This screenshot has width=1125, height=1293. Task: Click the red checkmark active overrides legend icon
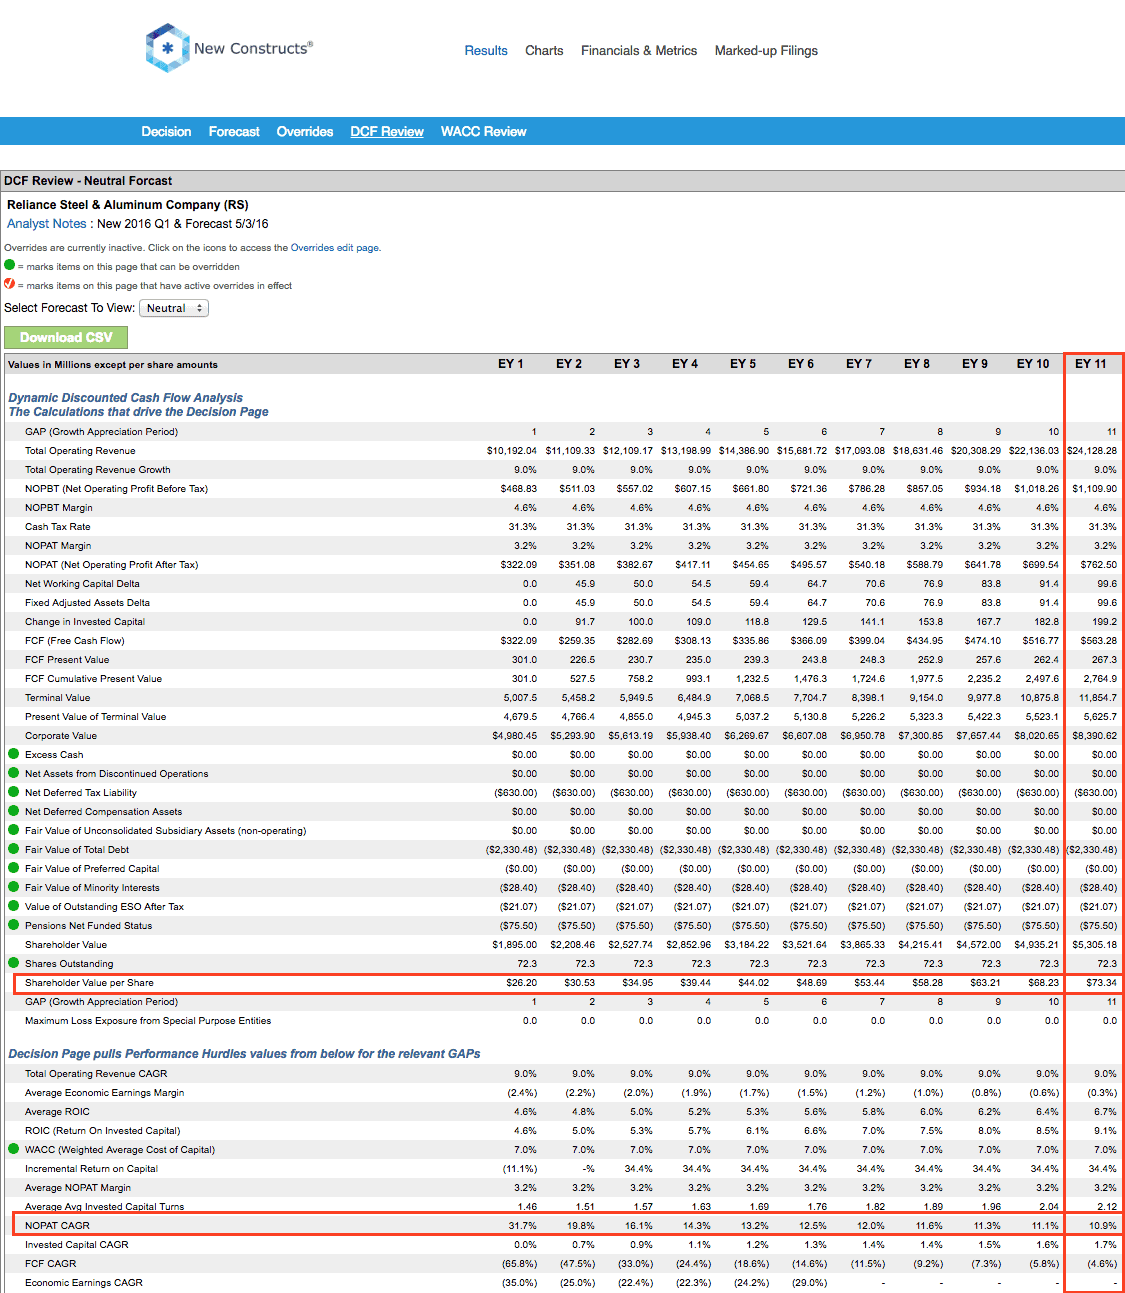point(9,284)
